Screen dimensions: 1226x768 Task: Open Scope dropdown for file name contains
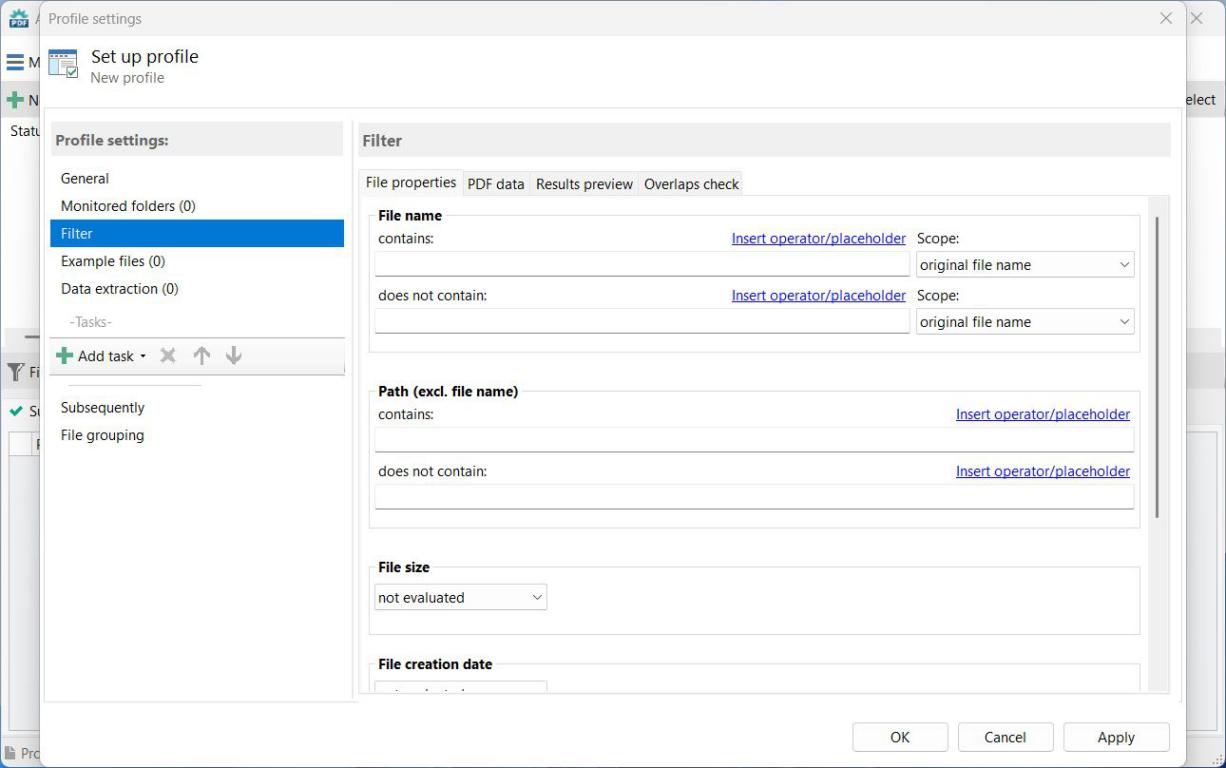(1025, 265)
